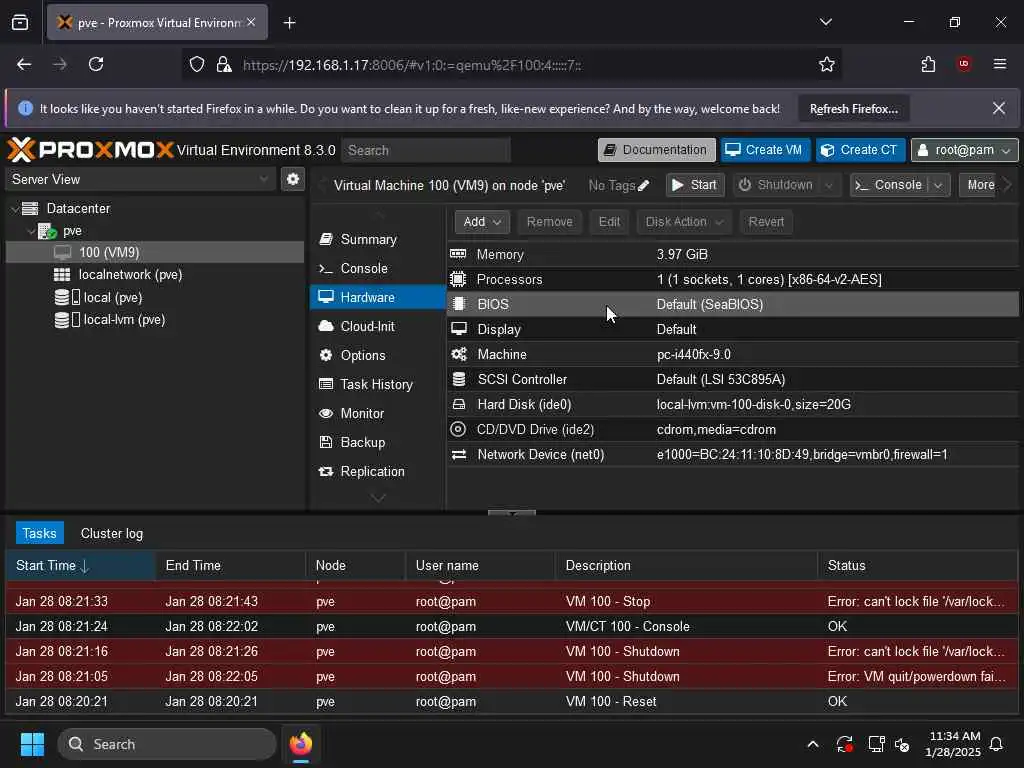This screenshot has width=1024, height=768.
Task: Open the notifications bell in taskbar
Action: tap(997, 744)
